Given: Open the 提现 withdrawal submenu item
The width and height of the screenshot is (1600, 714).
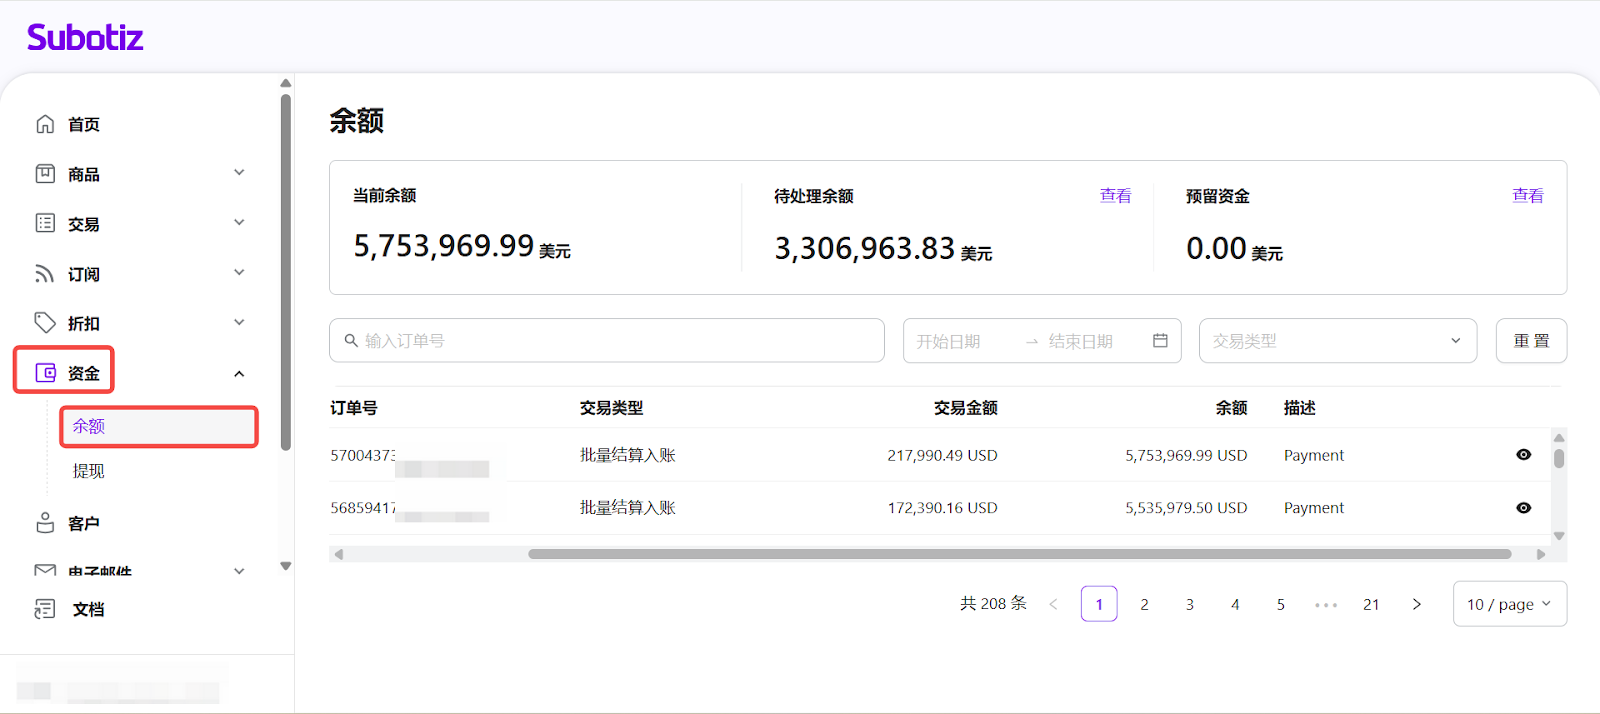Looking at the screenshot, I should tap(89, 471).
